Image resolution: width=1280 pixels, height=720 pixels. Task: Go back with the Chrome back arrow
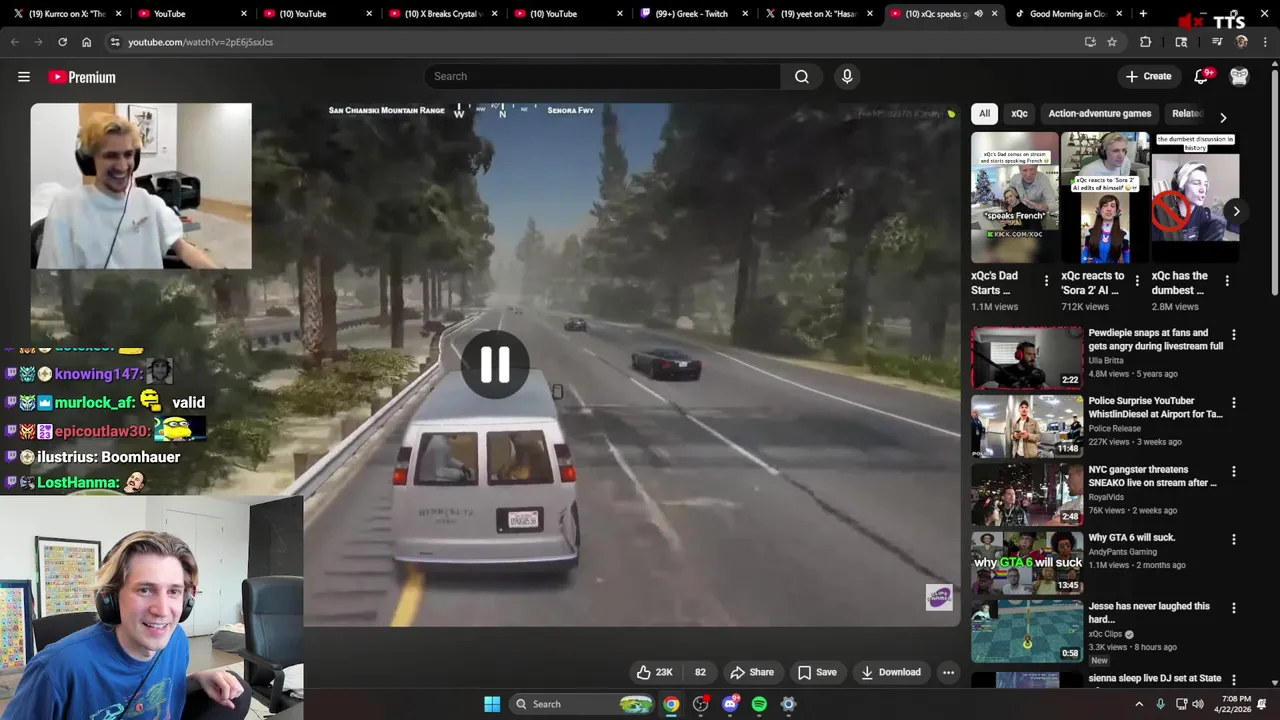pyautogui.click(x=15, y=42)
